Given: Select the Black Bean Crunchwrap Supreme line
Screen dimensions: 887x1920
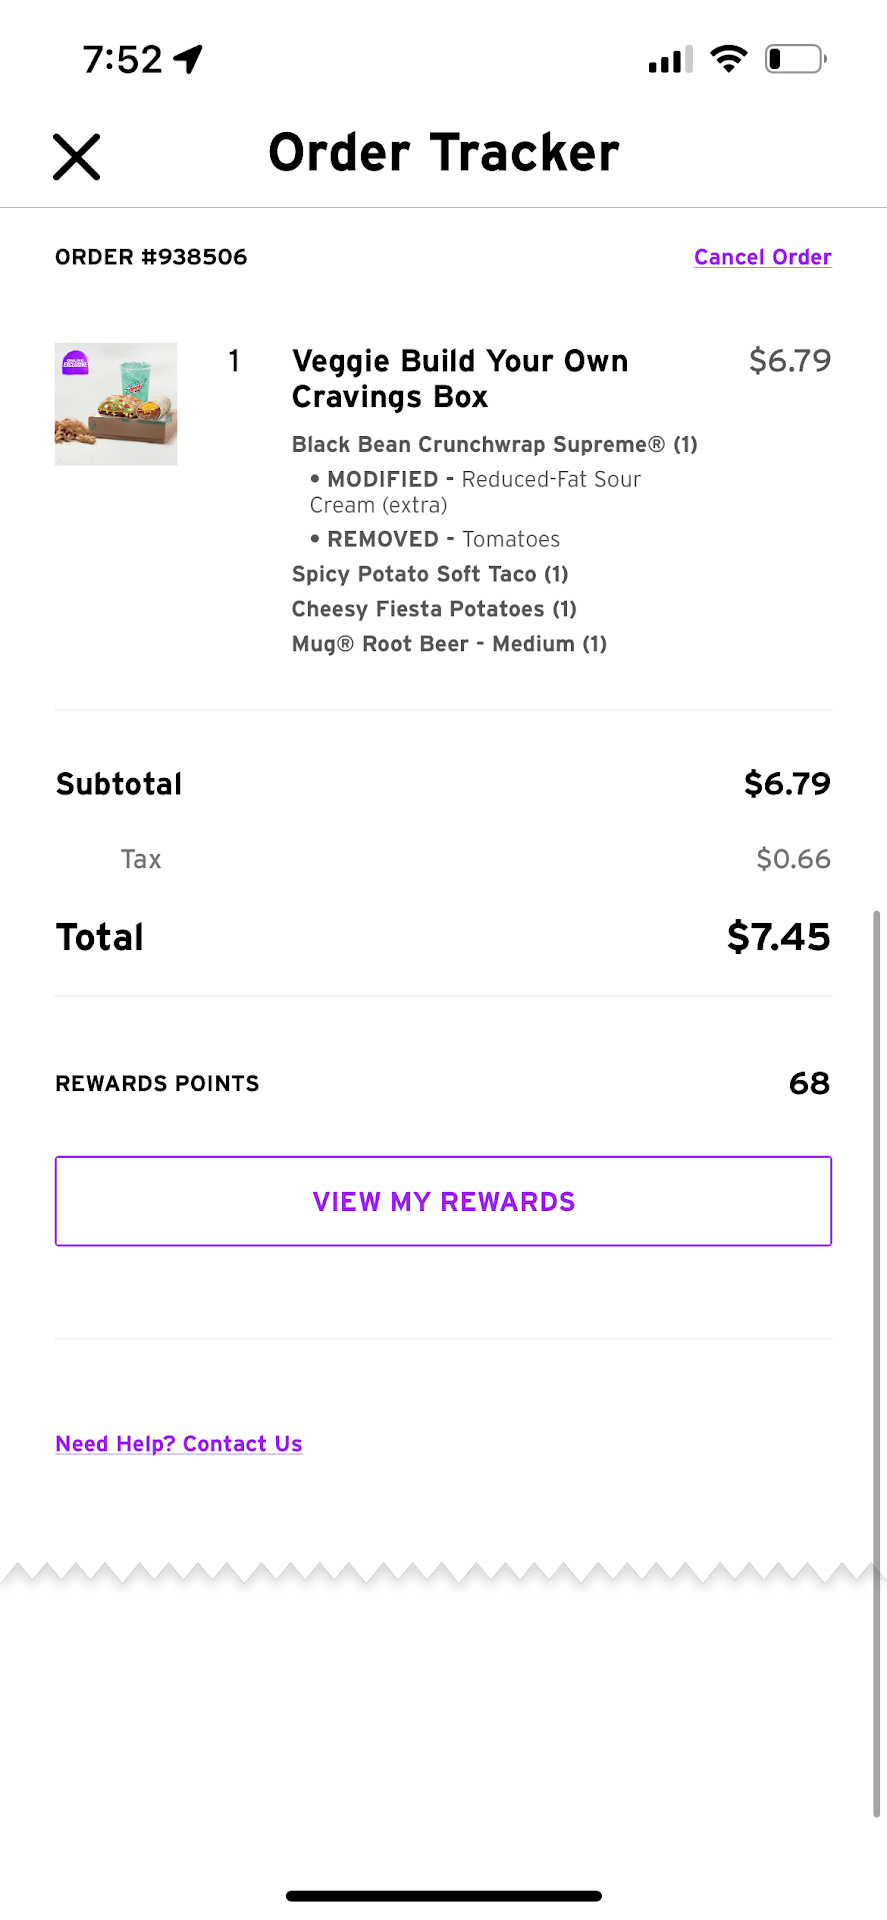Looking at the screenshot, I should click(x=494, y=444).
